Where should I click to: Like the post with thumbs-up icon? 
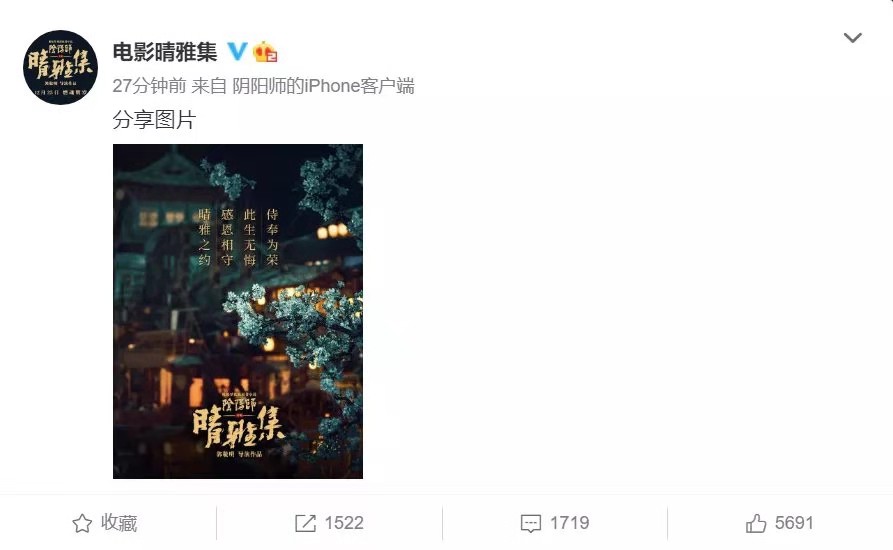coord(756,523)
